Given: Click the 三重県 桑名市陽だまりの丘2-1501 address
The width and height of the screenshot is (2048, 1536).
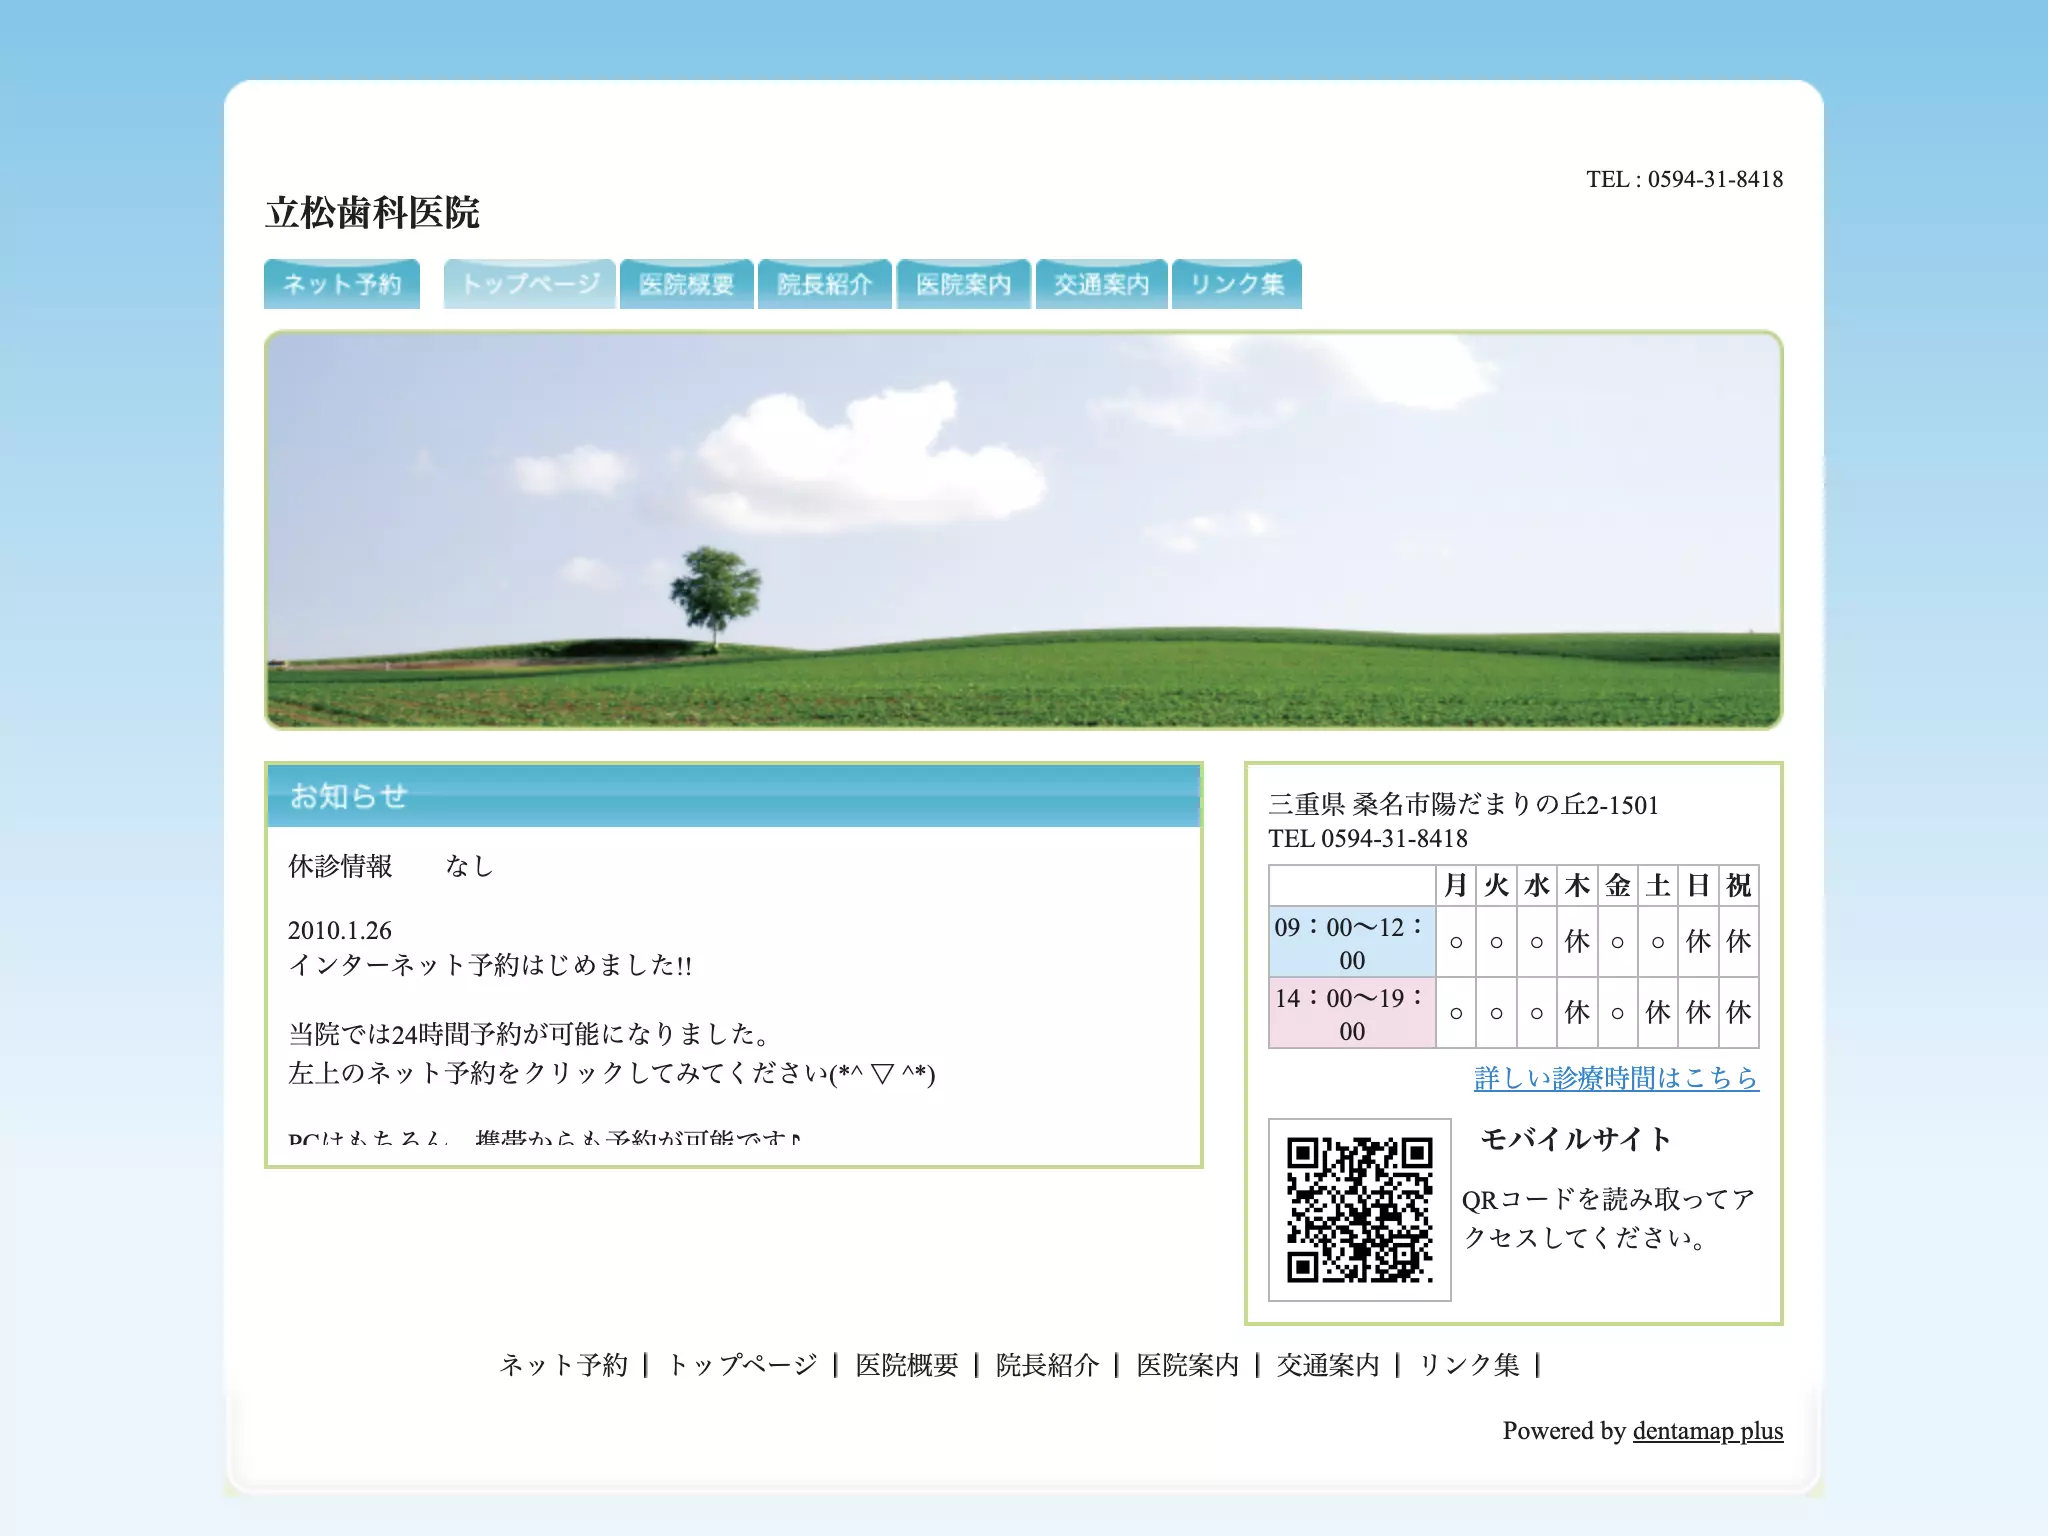Looking at the screenshot, I should (x=1464, y=805).
